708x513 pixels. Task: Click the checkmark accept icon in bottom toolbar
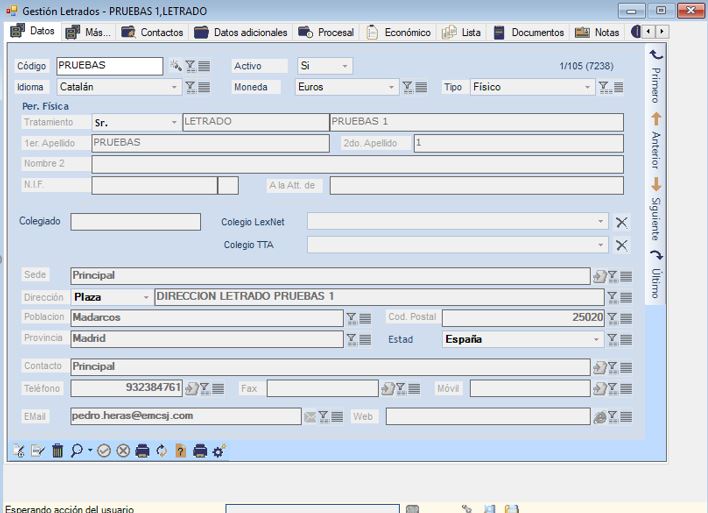click(104, 451)
